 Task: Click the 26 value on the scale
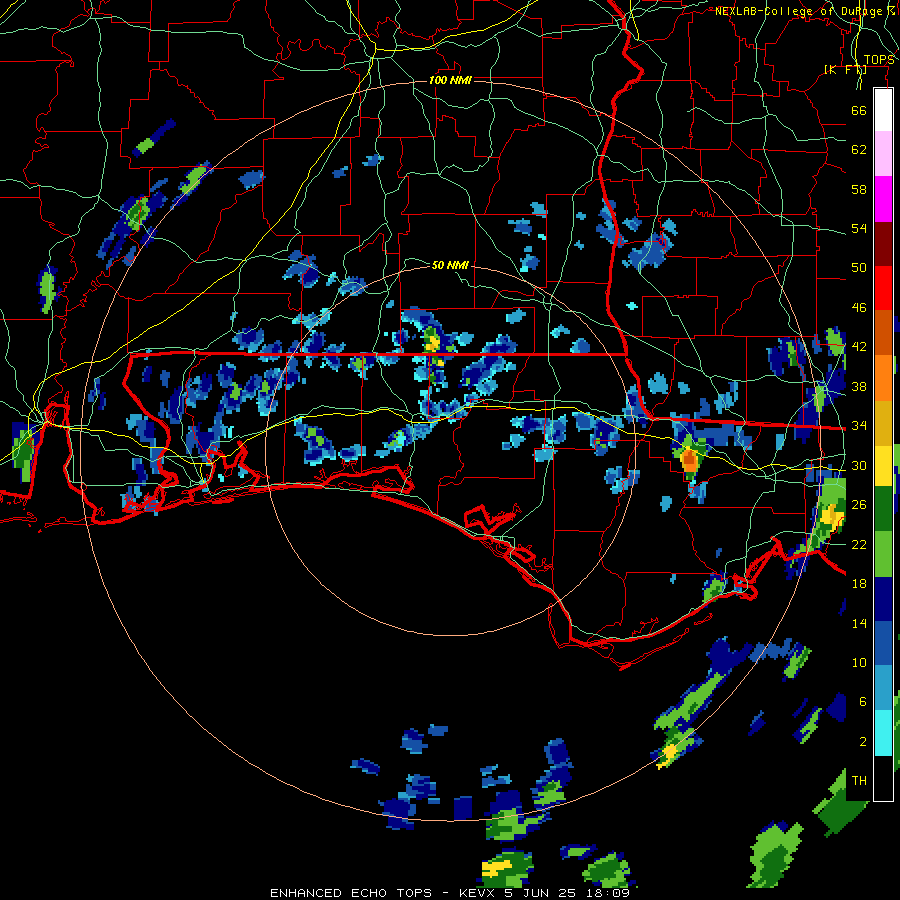859,505
